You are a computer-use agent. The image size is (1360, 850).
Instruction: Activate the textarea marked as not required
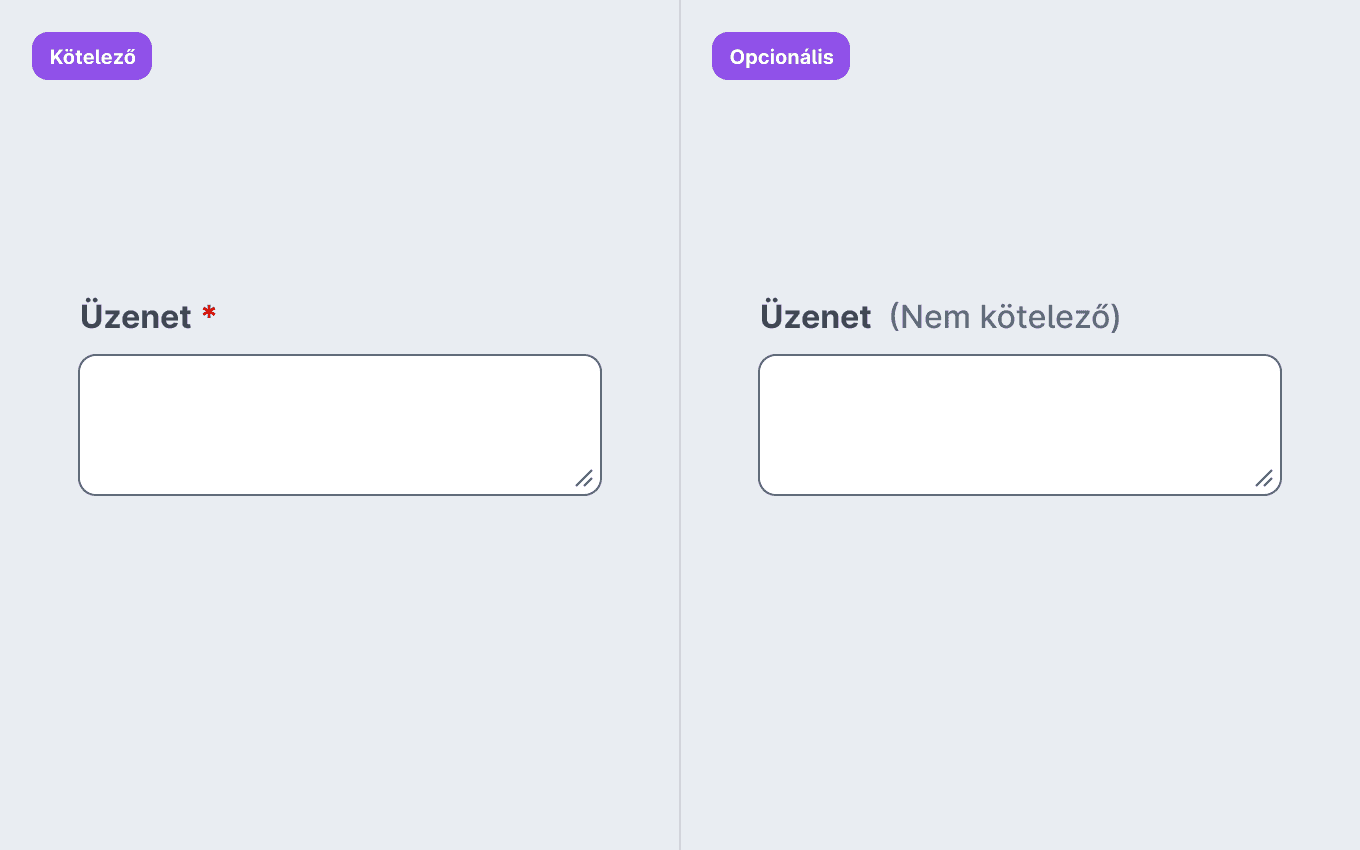[x=1020, y=425]
